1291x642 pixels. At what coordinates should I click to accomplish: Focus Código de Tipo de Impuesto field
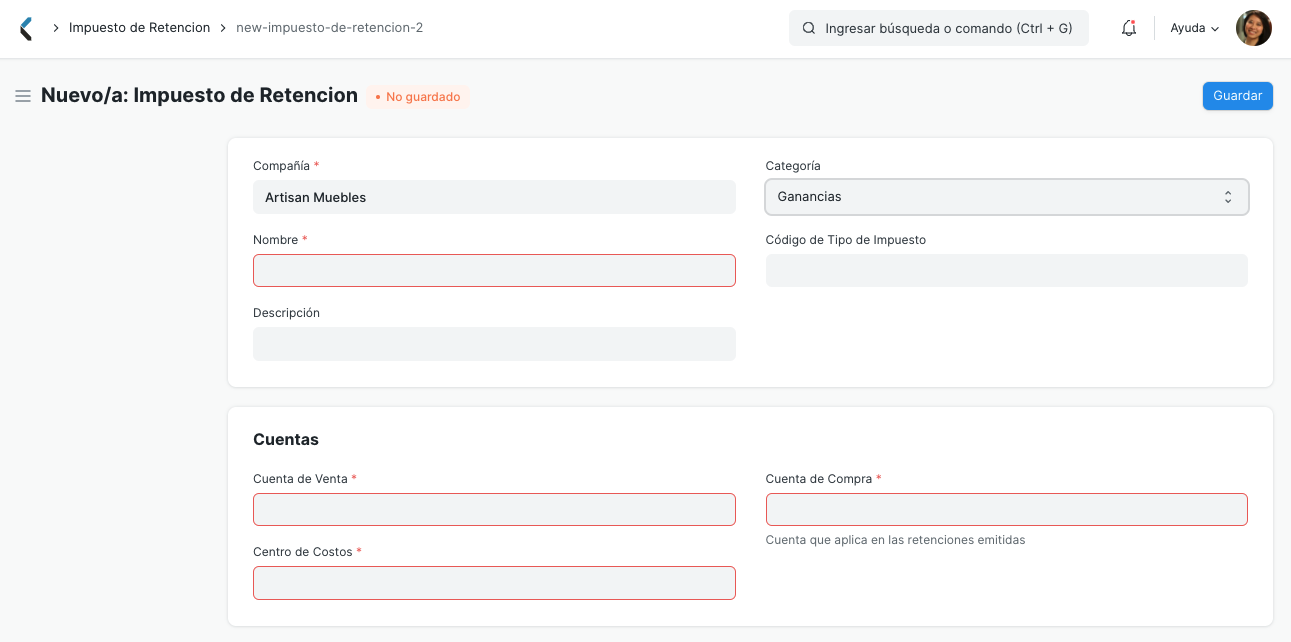tap(1007, 271)
